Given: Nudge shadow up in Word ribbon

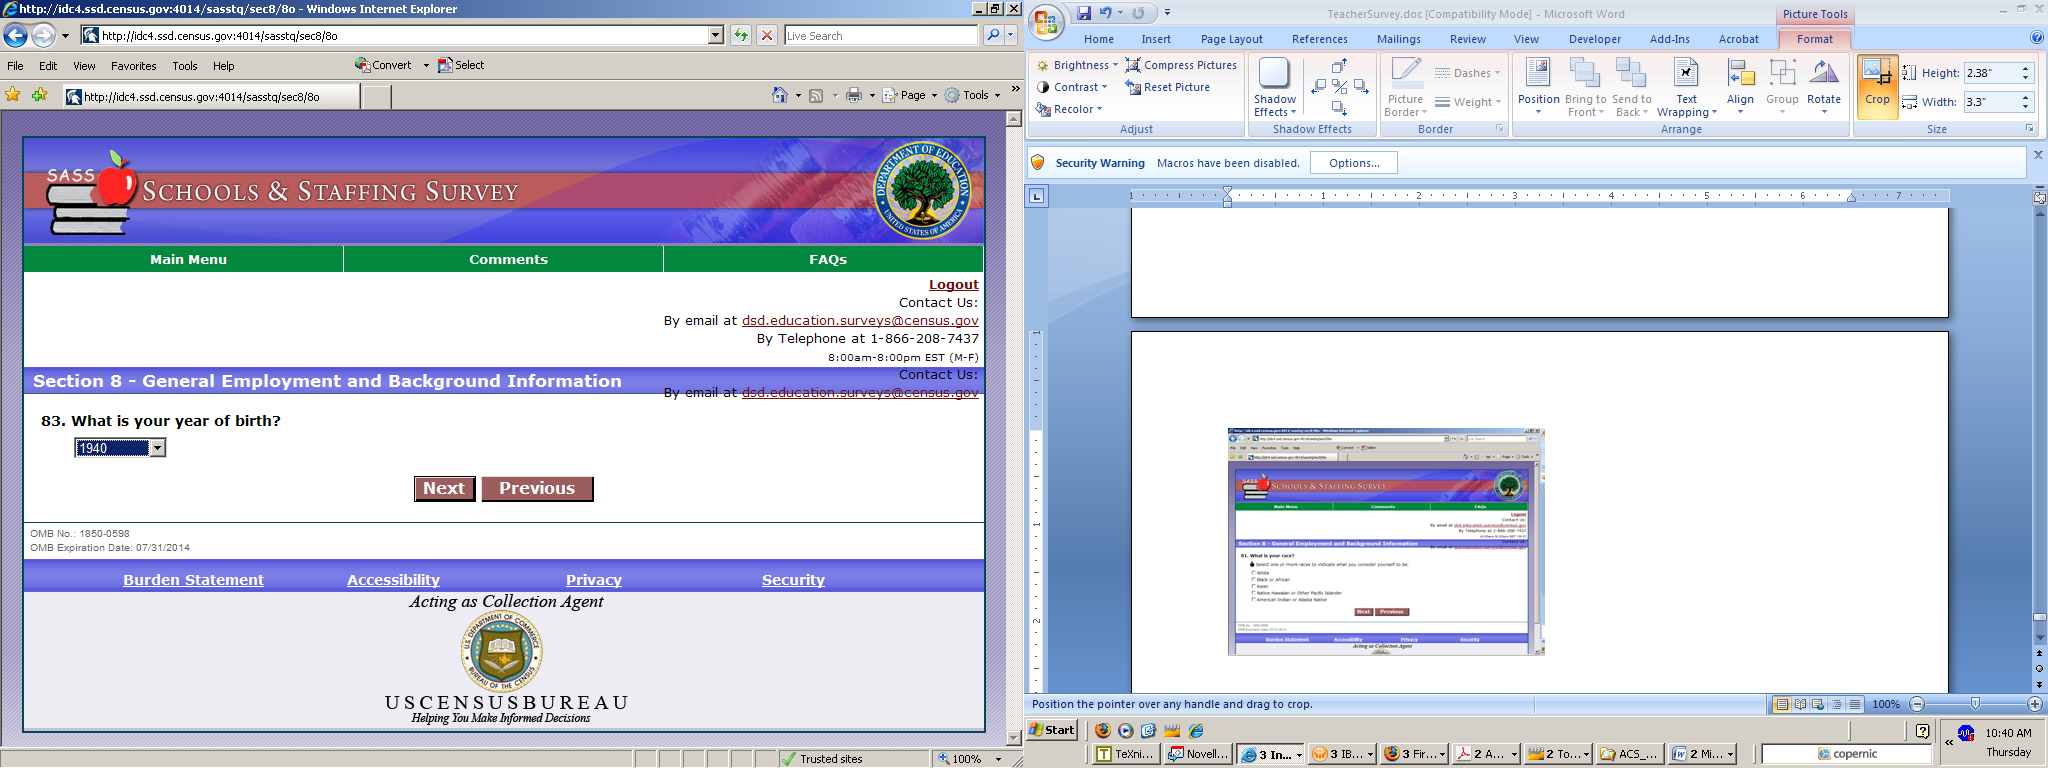Looking at the screenshot, I should click(1340, 66).
